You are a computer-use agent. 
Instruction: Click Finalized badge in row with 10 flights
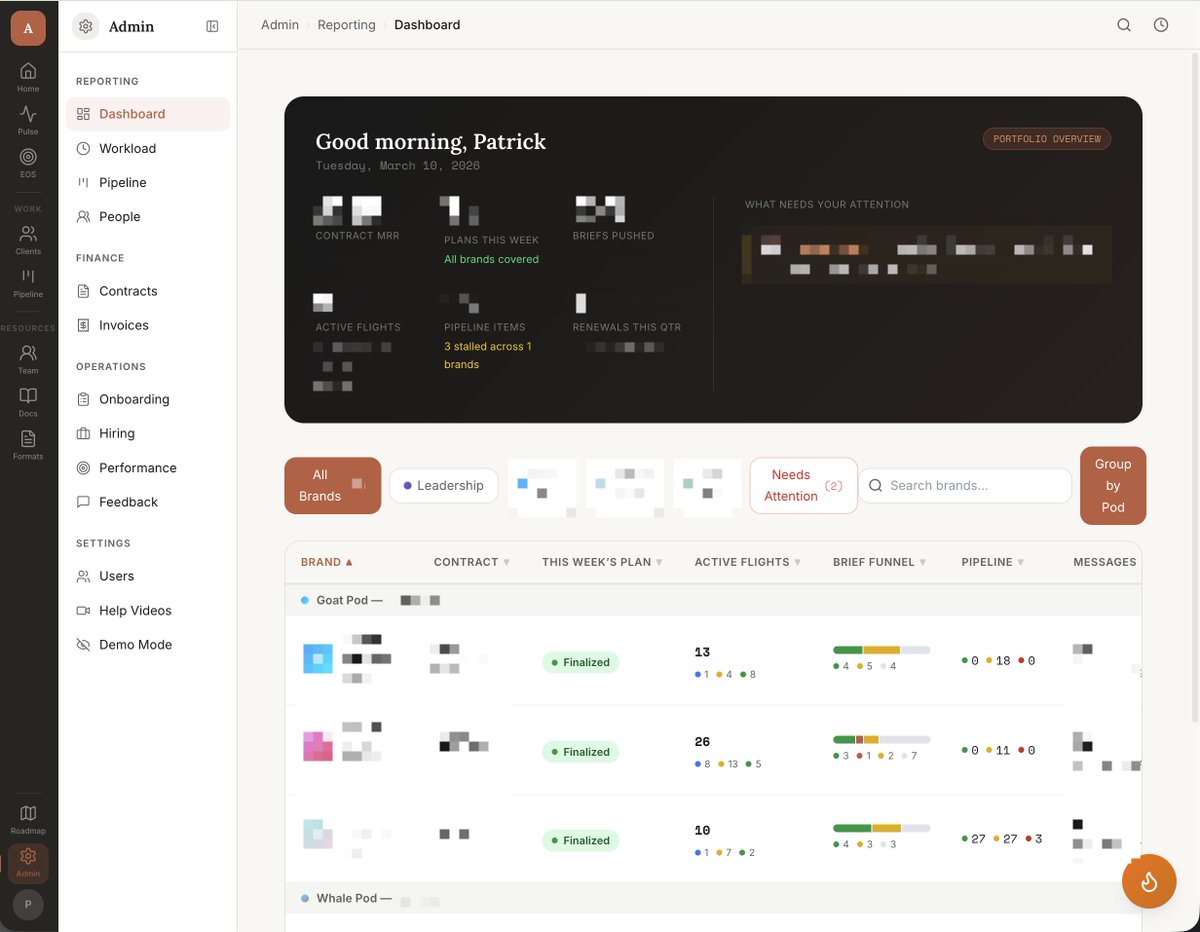click(x=581, y=840)
